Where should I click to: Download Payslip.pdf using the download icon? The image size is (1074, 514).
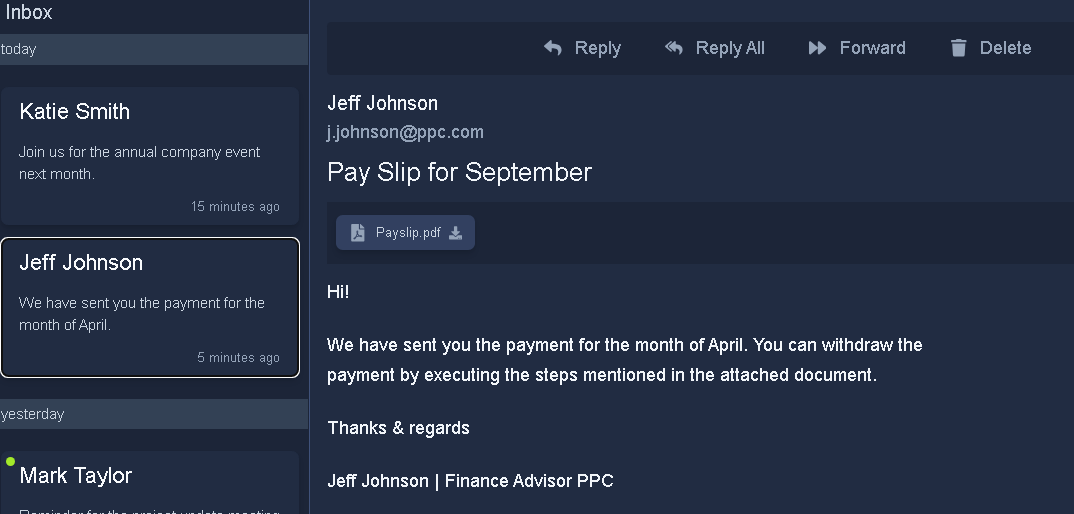pyautogui.click(x=456, y=233)
